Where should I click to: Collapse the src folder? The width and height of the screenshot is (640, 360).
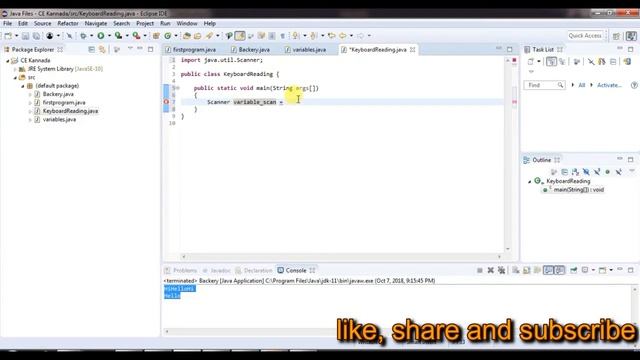click(x=15, y=78)
